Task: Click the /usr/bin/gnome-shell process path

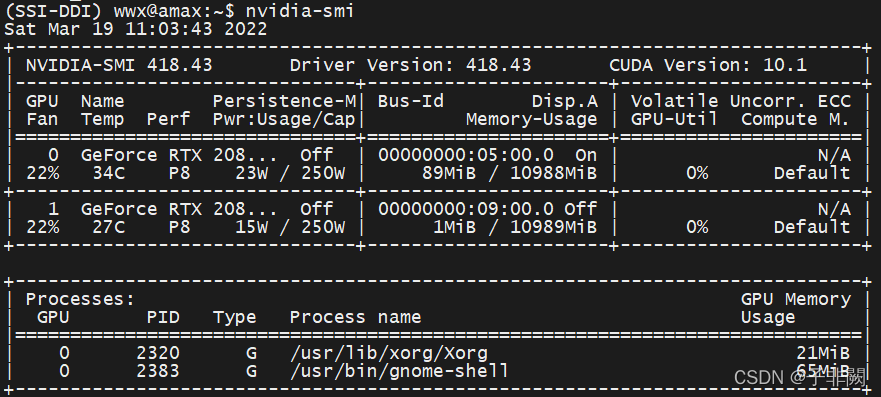Action: pos(399,371)
